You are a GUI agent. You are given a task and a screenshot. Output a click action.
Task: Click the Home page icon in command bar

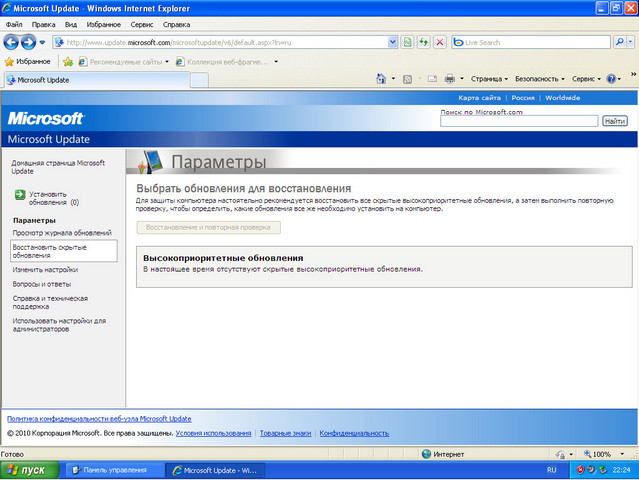click(x=381, y=79)
